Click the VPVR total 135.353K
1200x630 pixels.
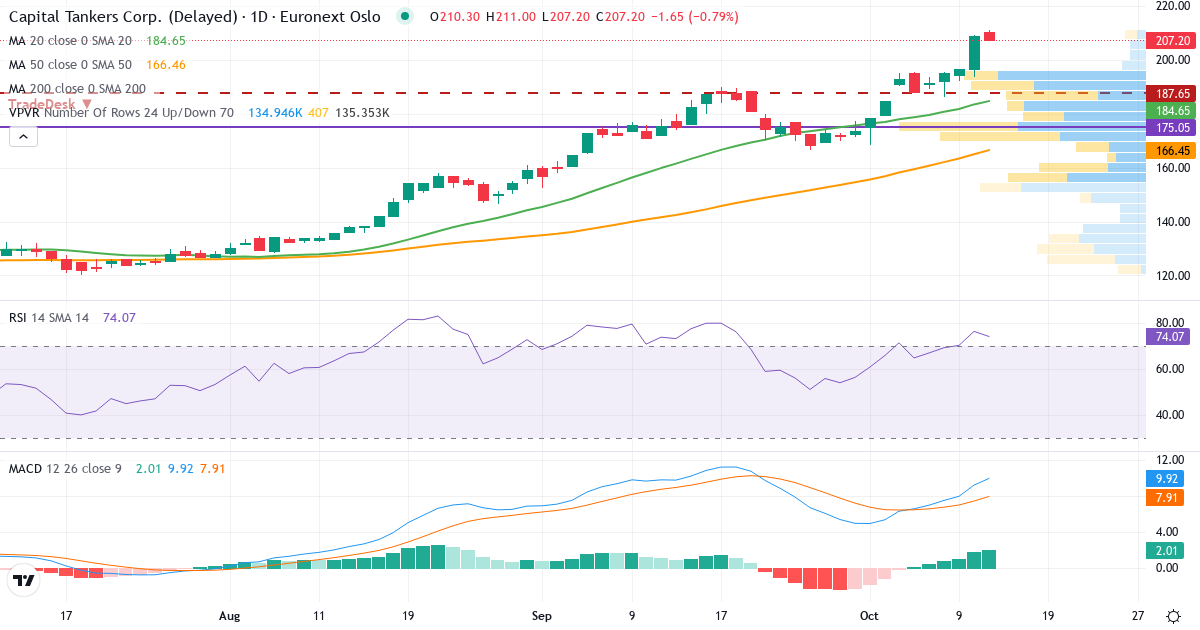(x=362, y=113)
